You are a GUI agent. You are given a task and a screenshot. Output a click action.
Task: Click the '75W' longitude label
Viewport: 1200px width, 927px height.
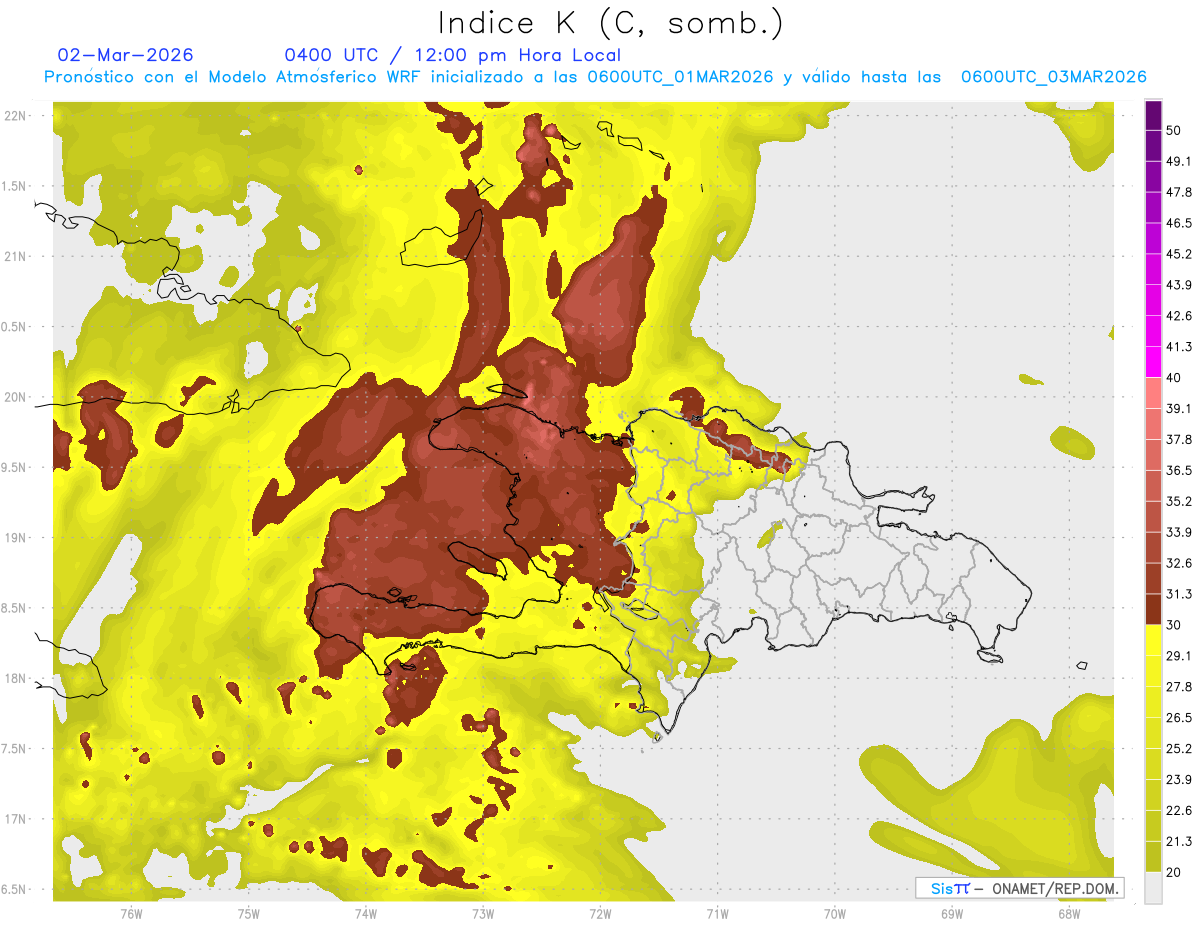tap(248, 913)
